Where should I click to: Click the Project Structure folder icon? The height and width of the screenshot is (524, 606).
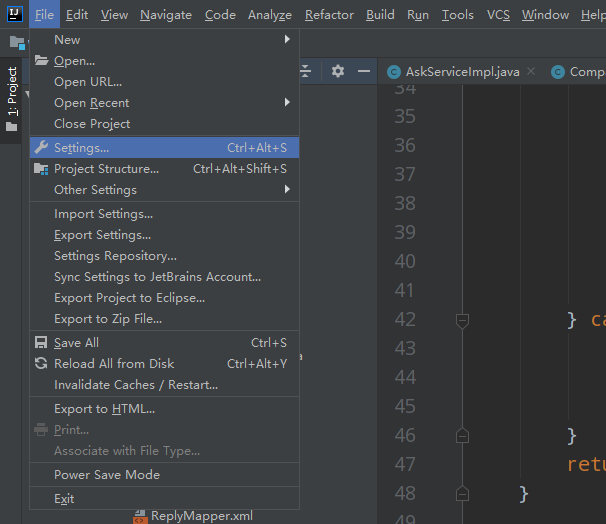[41, 169]
